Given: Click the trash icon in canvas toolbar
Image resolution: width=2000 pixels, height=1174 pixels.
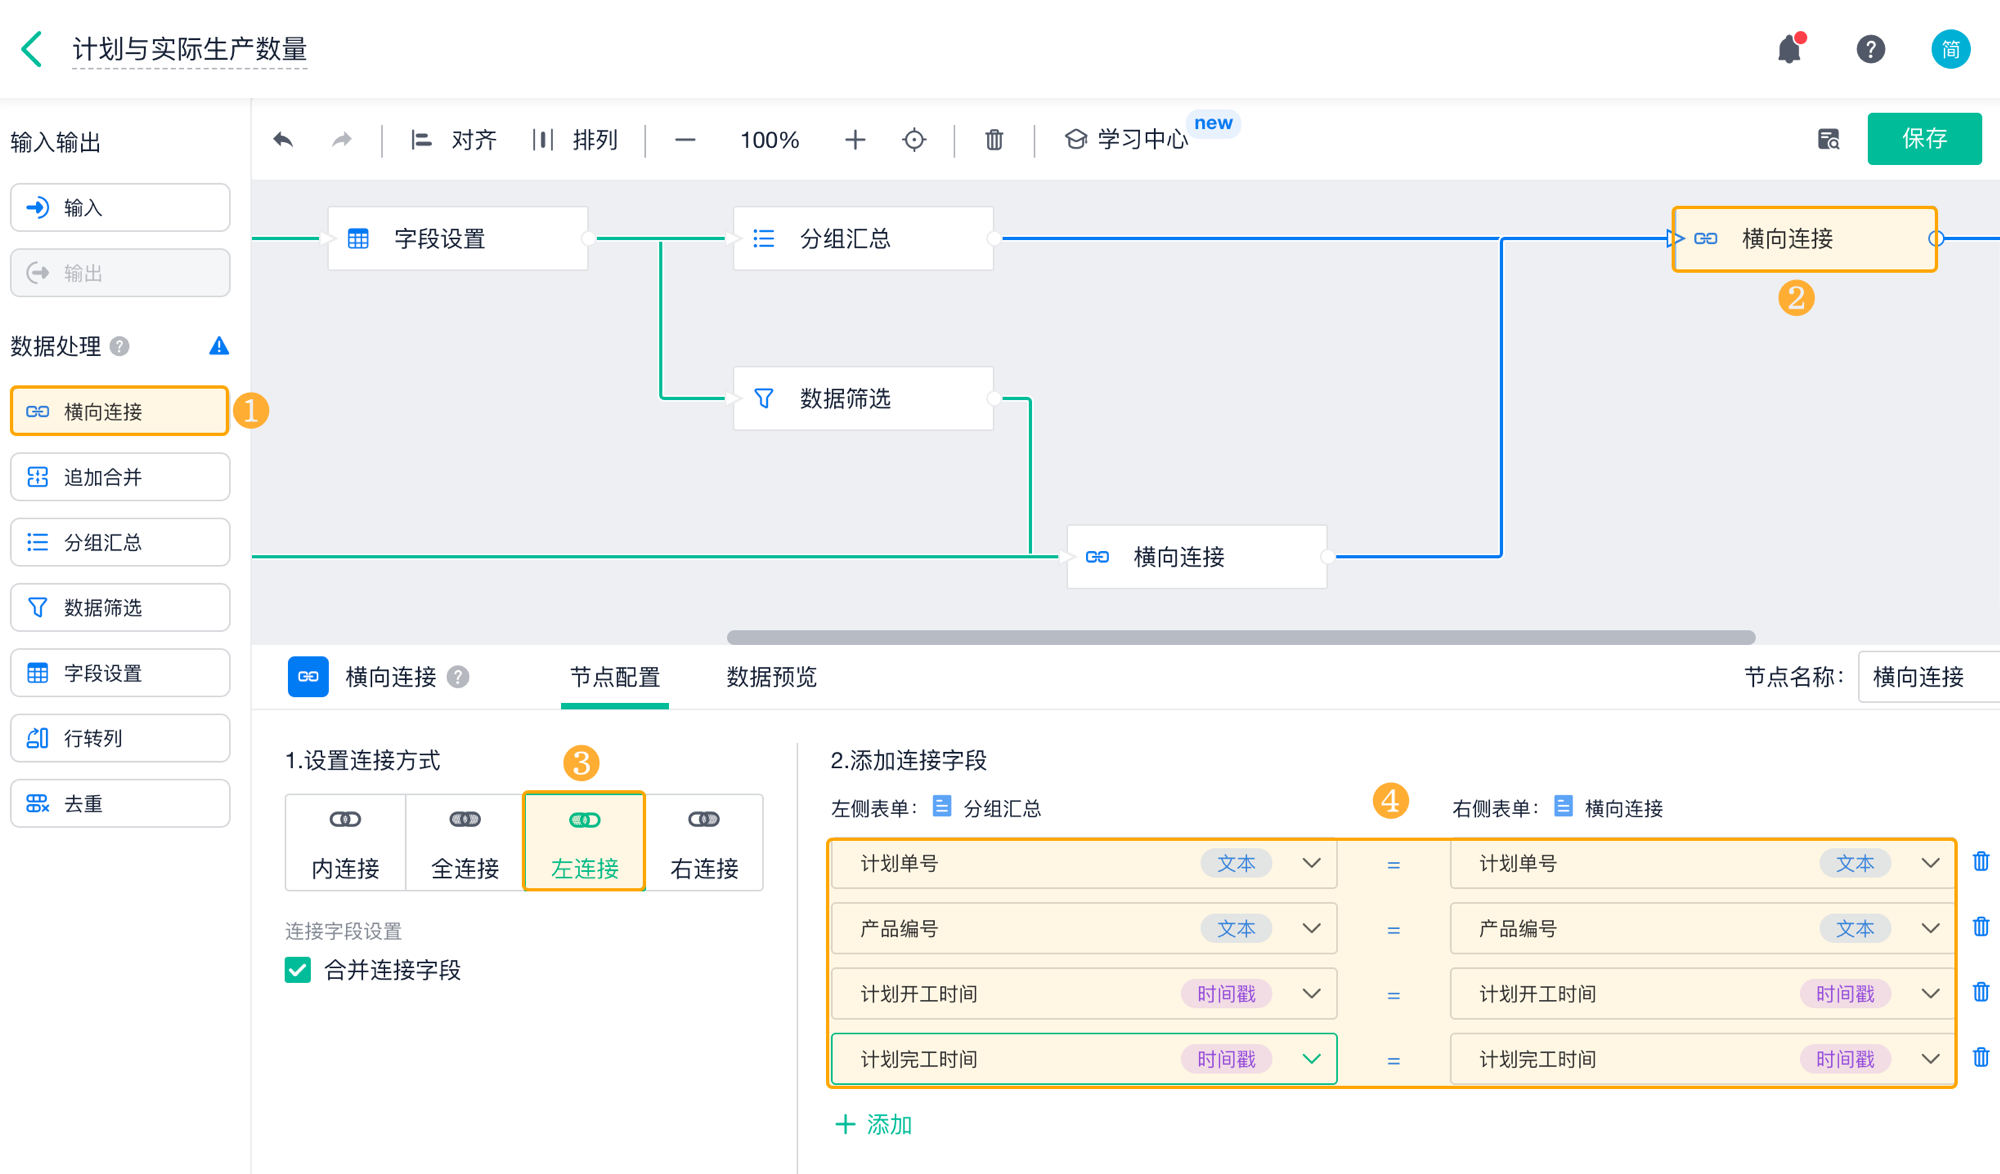Looking at the screenshot, I should point(993,140).
